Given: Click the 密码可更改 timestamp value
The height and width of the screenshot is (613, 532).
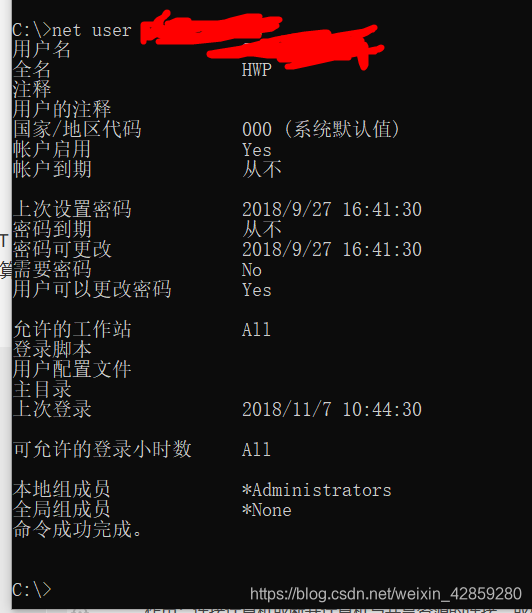Looking at the screenshot, I should point(332,249).
